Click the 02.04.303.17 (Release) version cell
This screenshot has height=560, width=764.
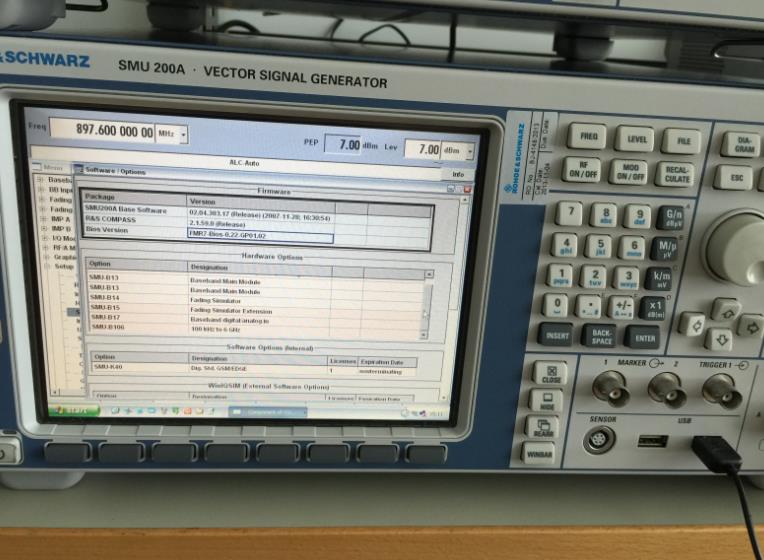259,215
